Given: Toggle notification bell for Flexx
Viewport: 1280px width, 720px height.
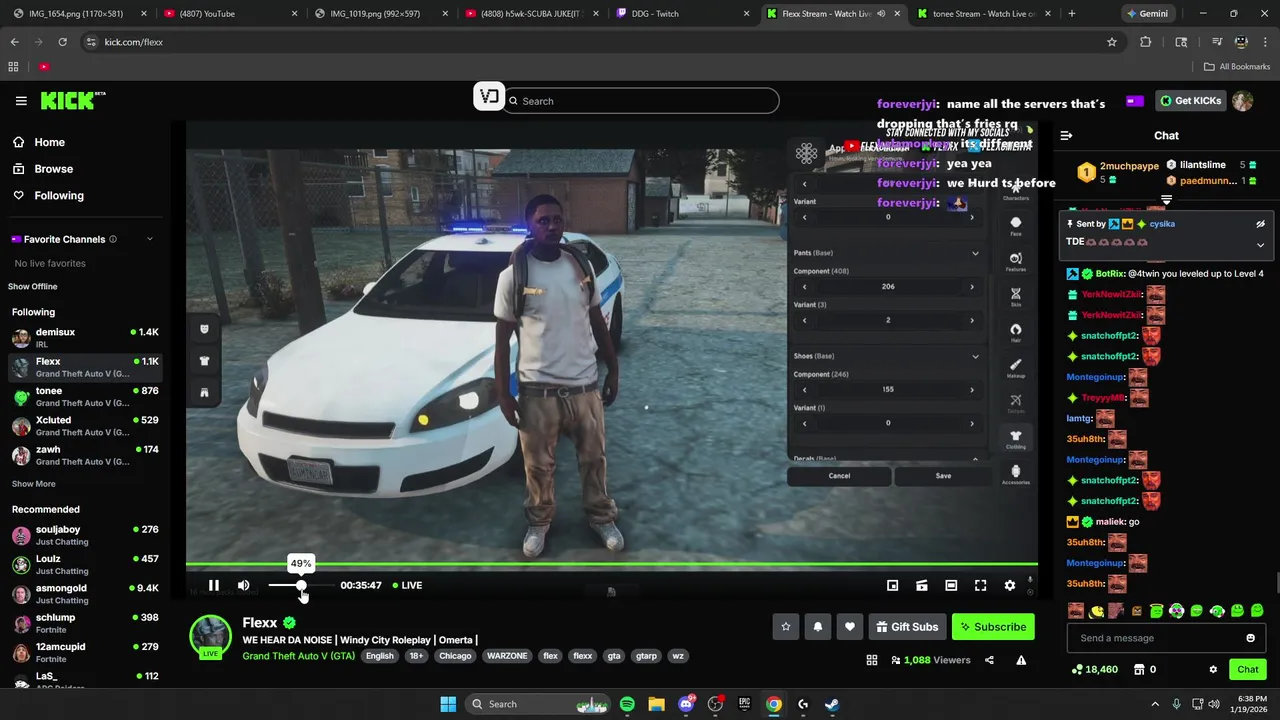Looking at the screenshot, I should [818, 627].
